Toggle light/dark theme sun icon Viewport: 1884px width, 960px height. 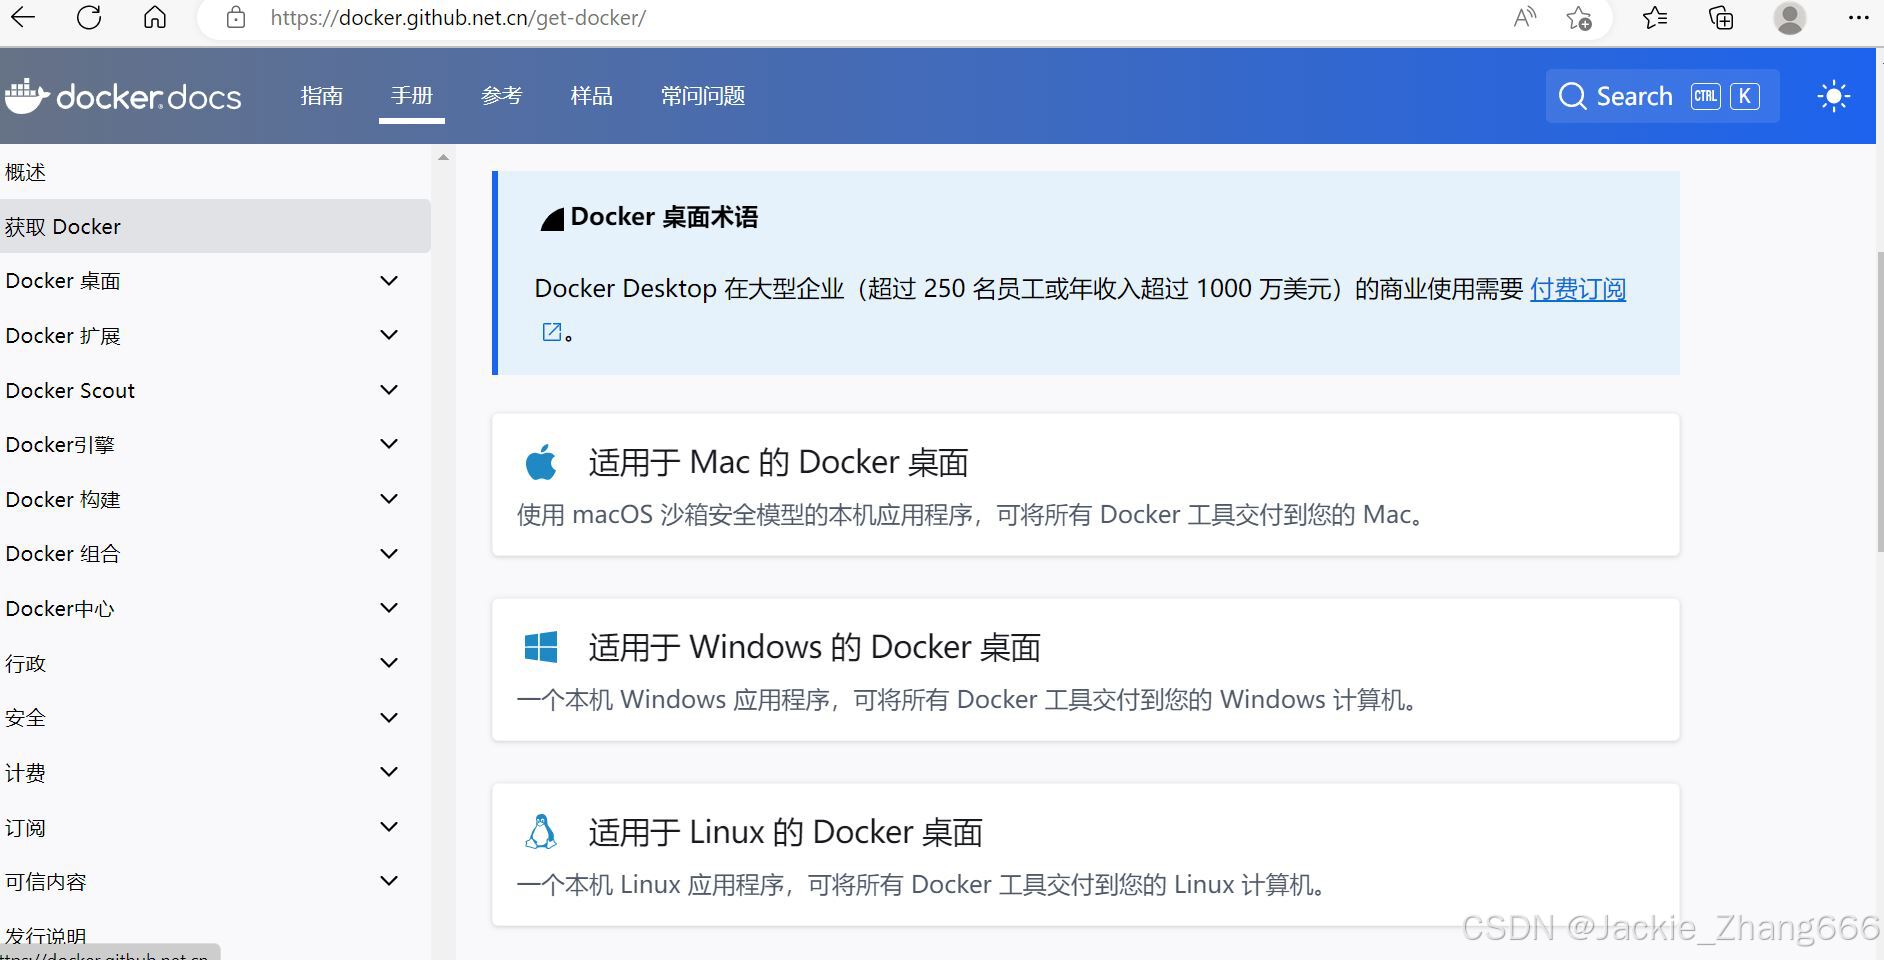click(x=1834, y=96)
